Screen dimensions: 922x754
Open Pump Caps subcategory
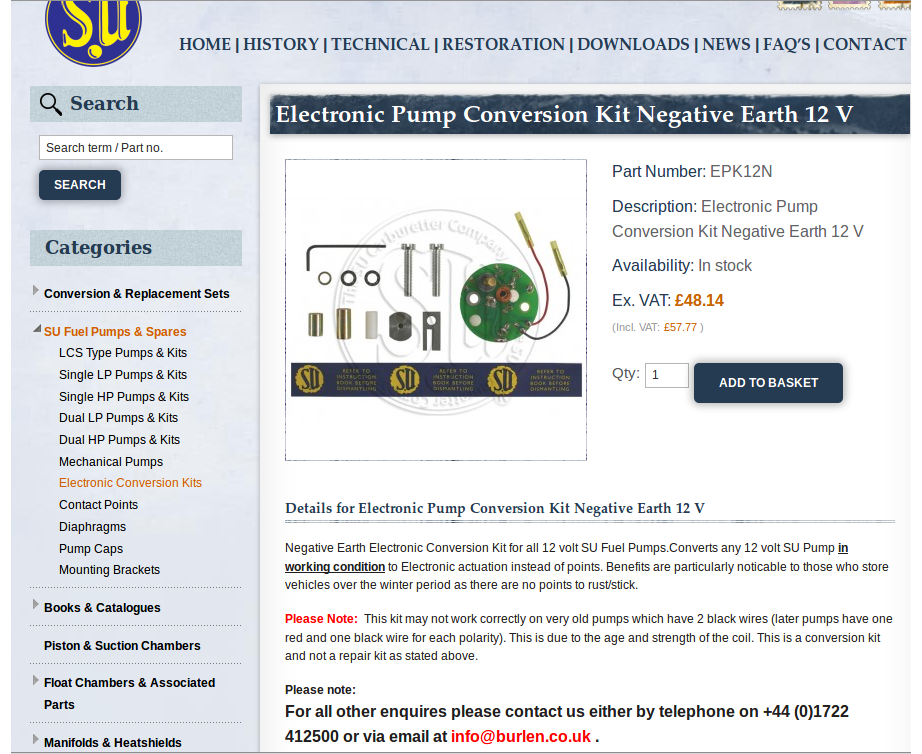click(91, 549)
